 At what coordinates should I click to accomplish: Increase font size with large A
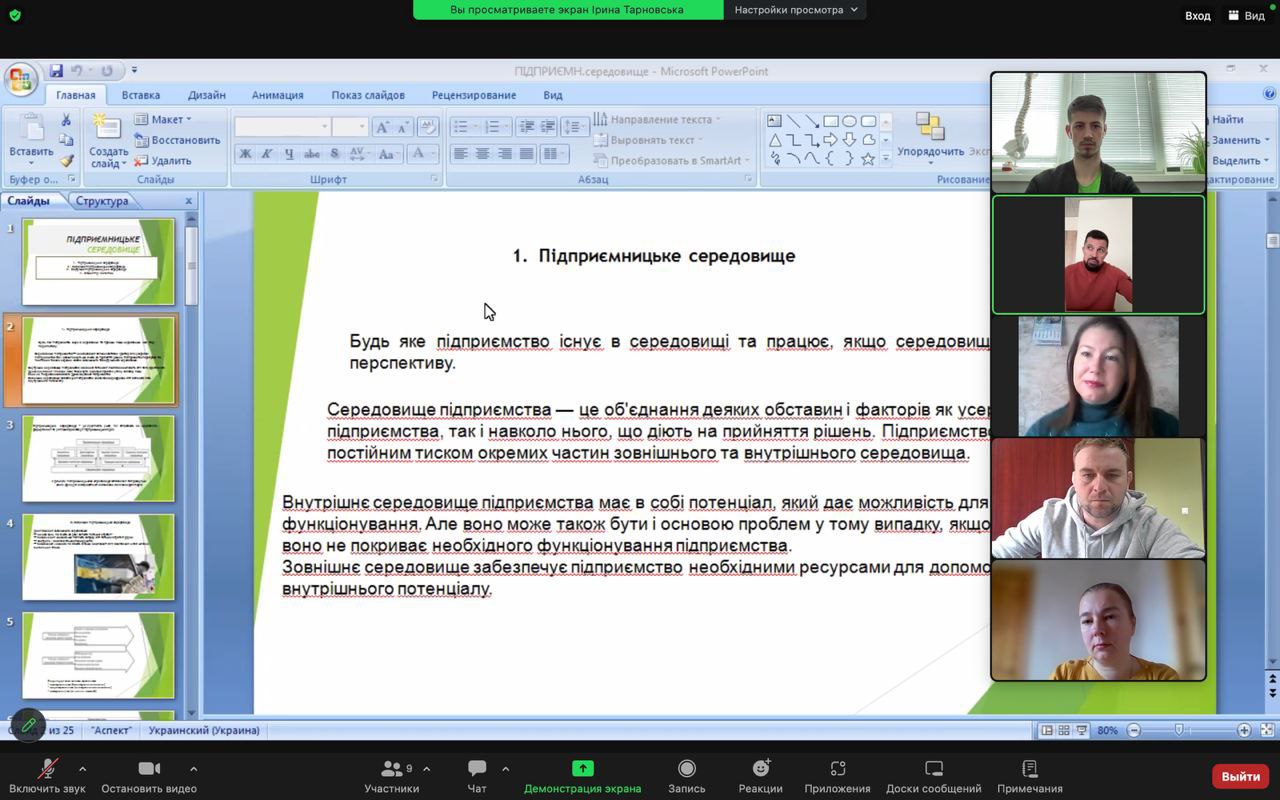(383, 127)
